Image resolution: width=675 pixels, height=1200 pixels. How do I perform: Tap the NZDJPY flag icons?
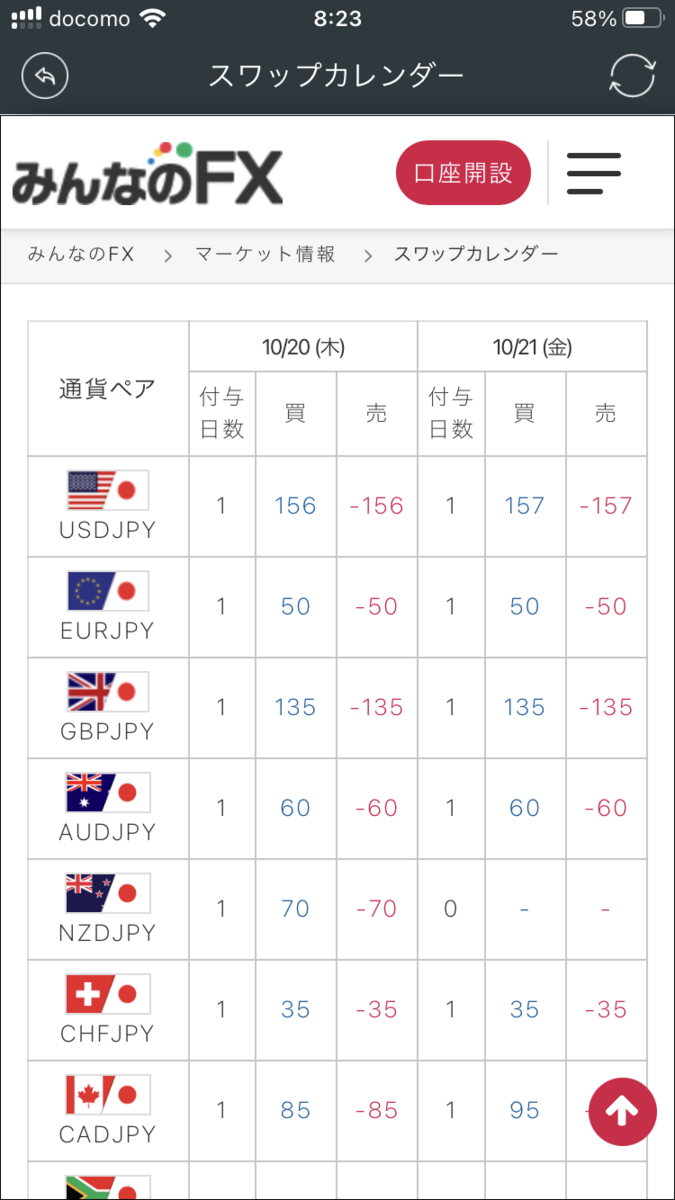click(107, 891)
